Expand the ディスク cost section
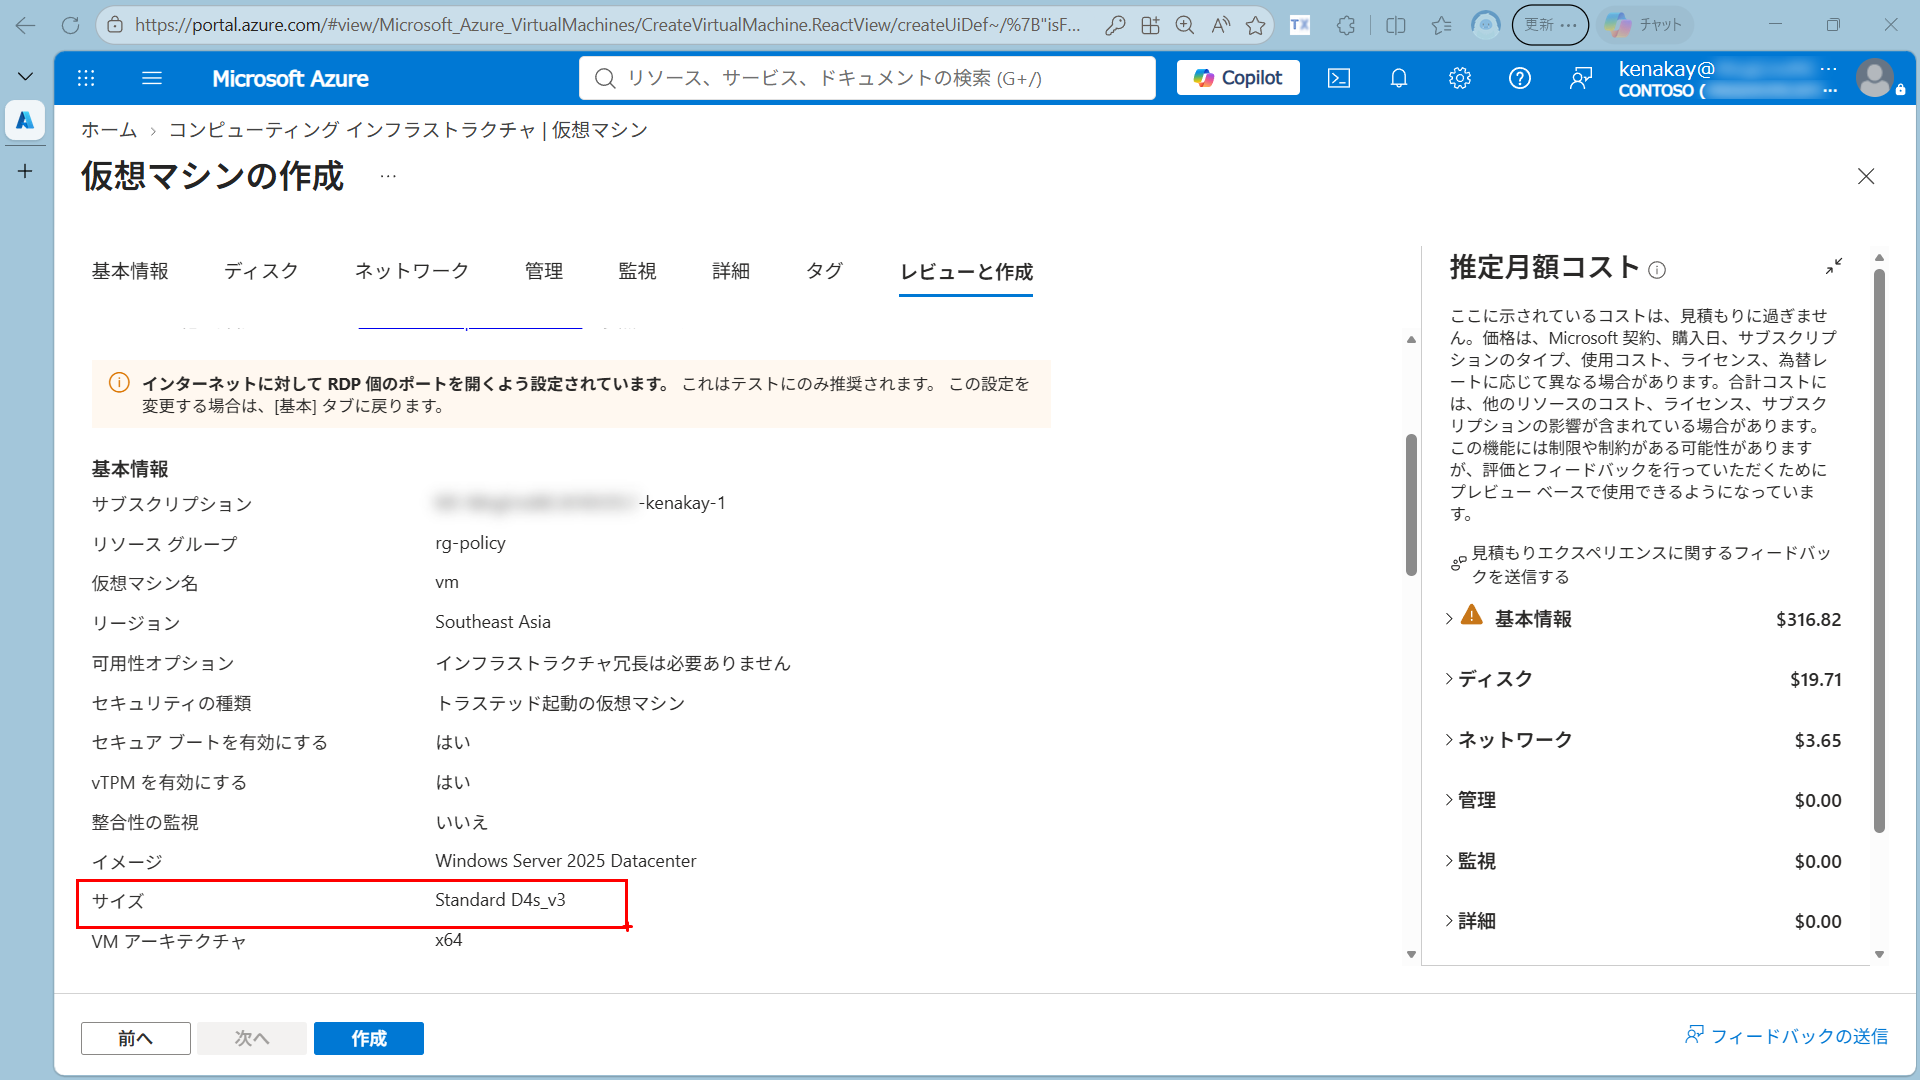The width and height of the screenshot is (1920, 1080). pos(1449,679)
